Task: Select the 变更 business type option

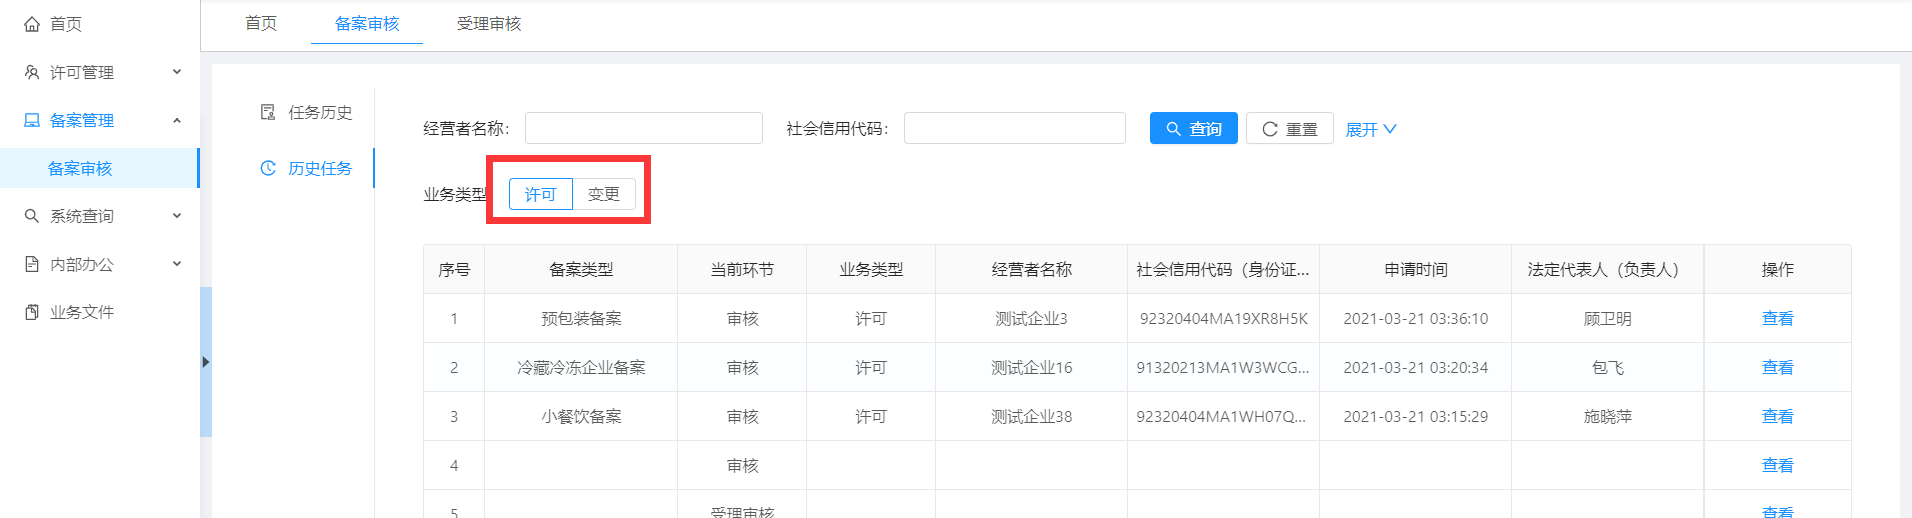Action: 603,194
